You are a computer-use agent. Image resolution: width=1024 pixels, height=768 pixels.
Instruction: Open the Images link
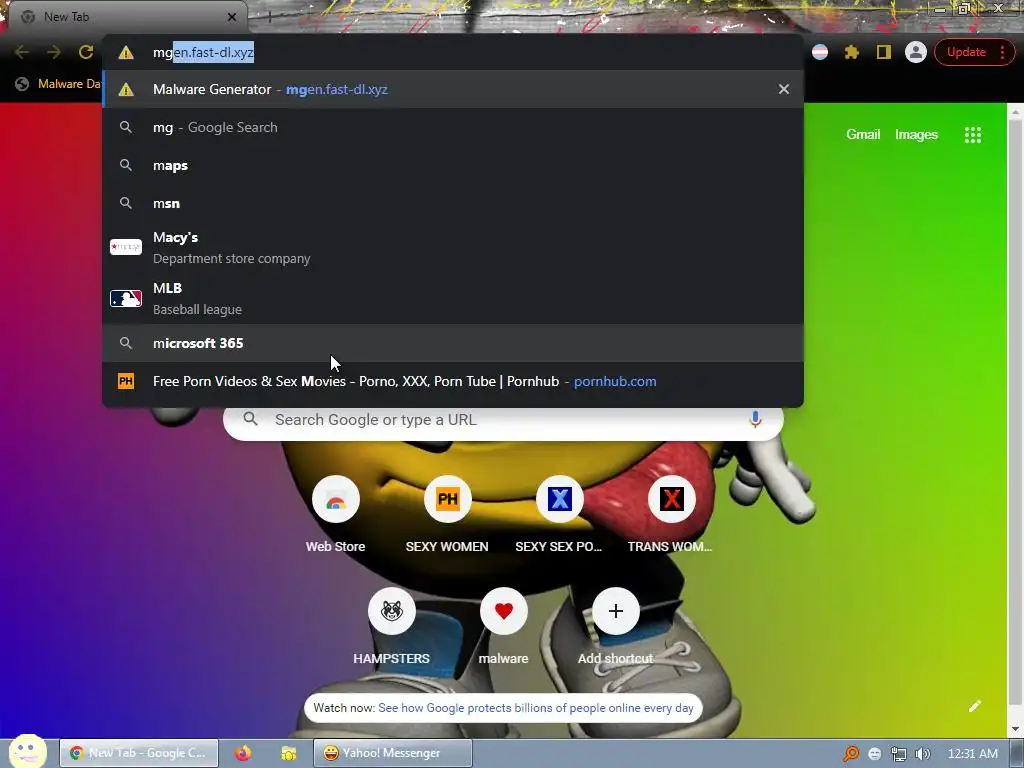(916, 135)
